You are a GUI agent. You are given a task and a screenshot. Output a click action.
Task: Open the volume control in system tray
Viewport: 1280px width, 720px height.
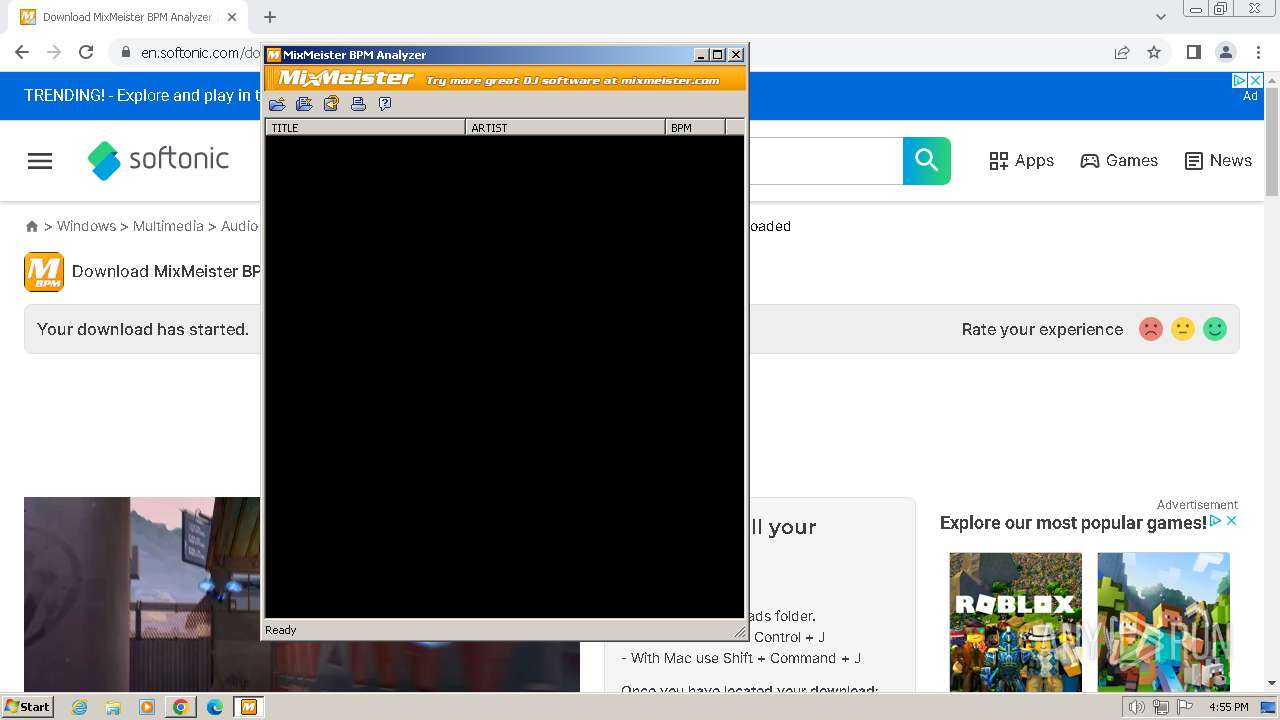click(x=1136, y=707)
